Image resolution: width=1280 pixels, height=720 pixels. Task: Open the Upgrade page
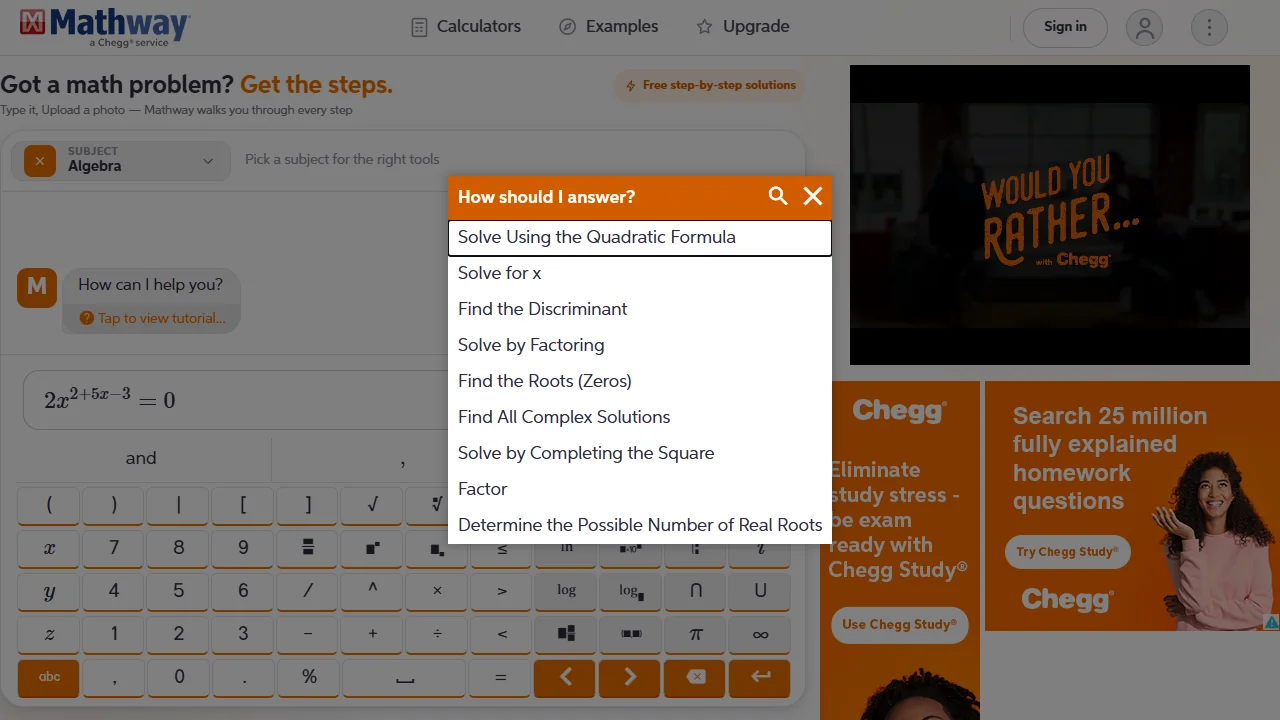742,27
